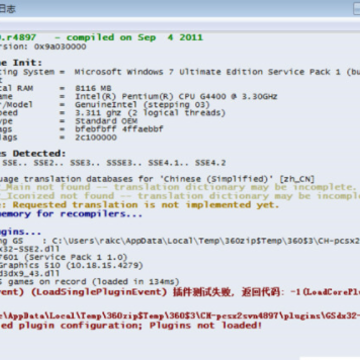Click the GS plugin path 'C:\Users\rakc\AppData' line

(180, 241)
